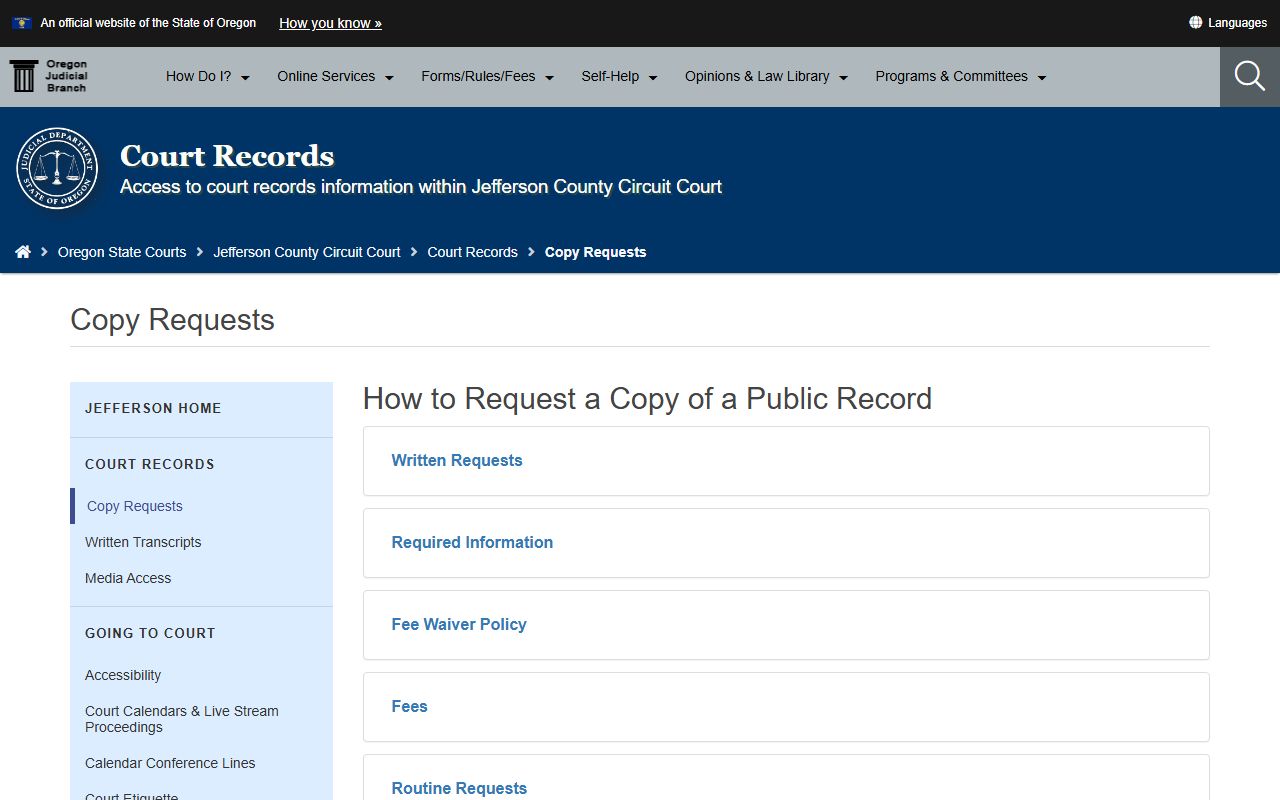Open the Court Records breadcrumb link
This screenshot has height=800, width=1280.
(472, 252)
